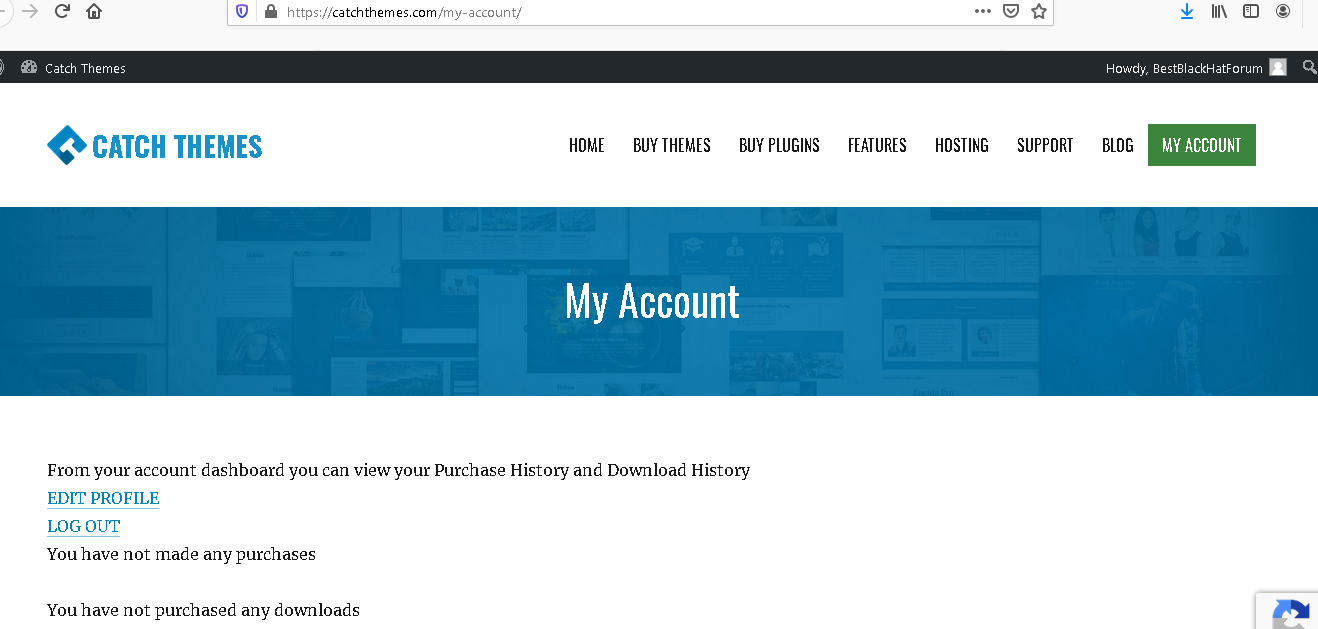
Task: Open the FEATURES nav item
Action: coord(877,145)
